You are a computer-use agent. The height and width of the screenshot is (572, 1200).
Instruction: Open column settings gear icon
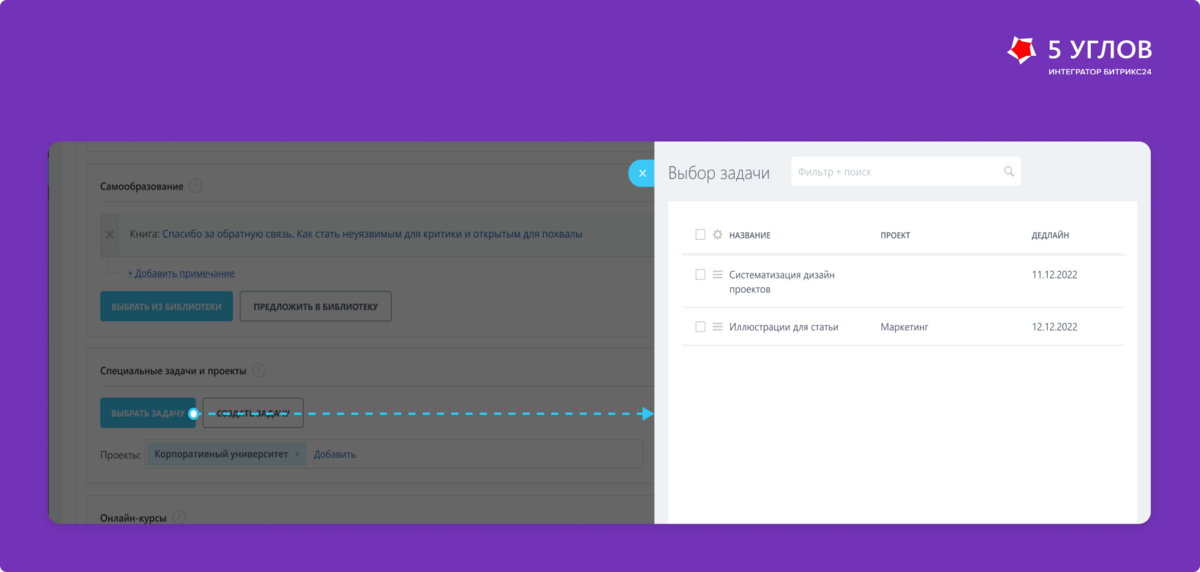[x=717, y=235]
